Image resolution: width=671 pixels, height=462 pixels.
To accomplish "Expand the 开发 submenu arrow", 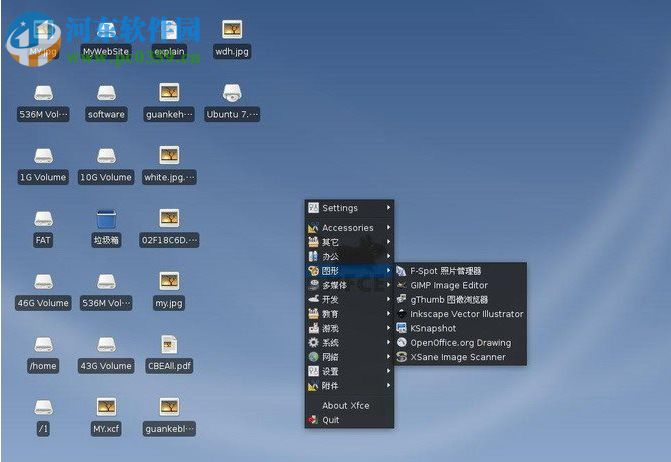I will tap(388, 299).
